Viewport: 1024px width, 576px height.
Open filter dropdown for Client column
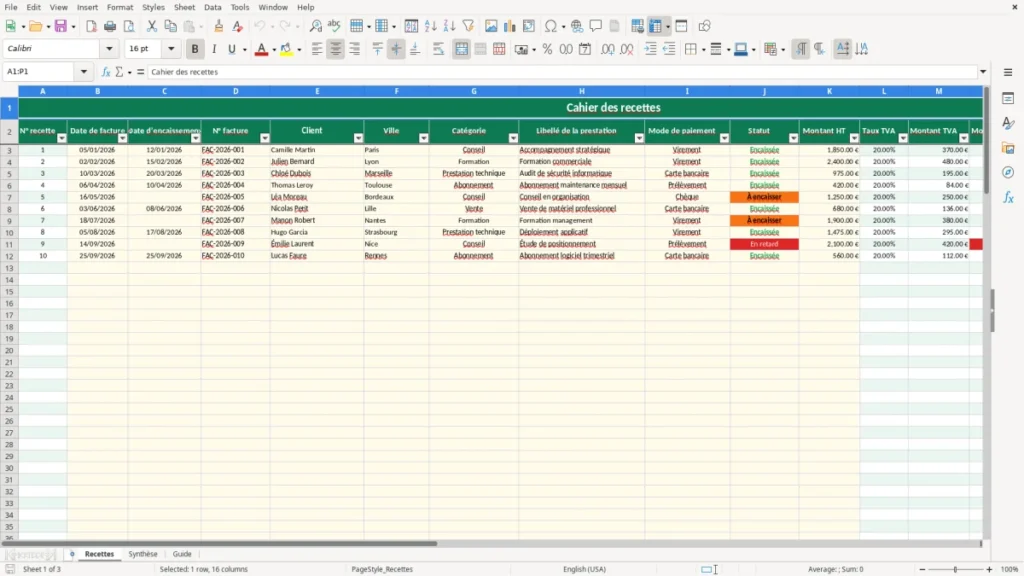(358, 138)
